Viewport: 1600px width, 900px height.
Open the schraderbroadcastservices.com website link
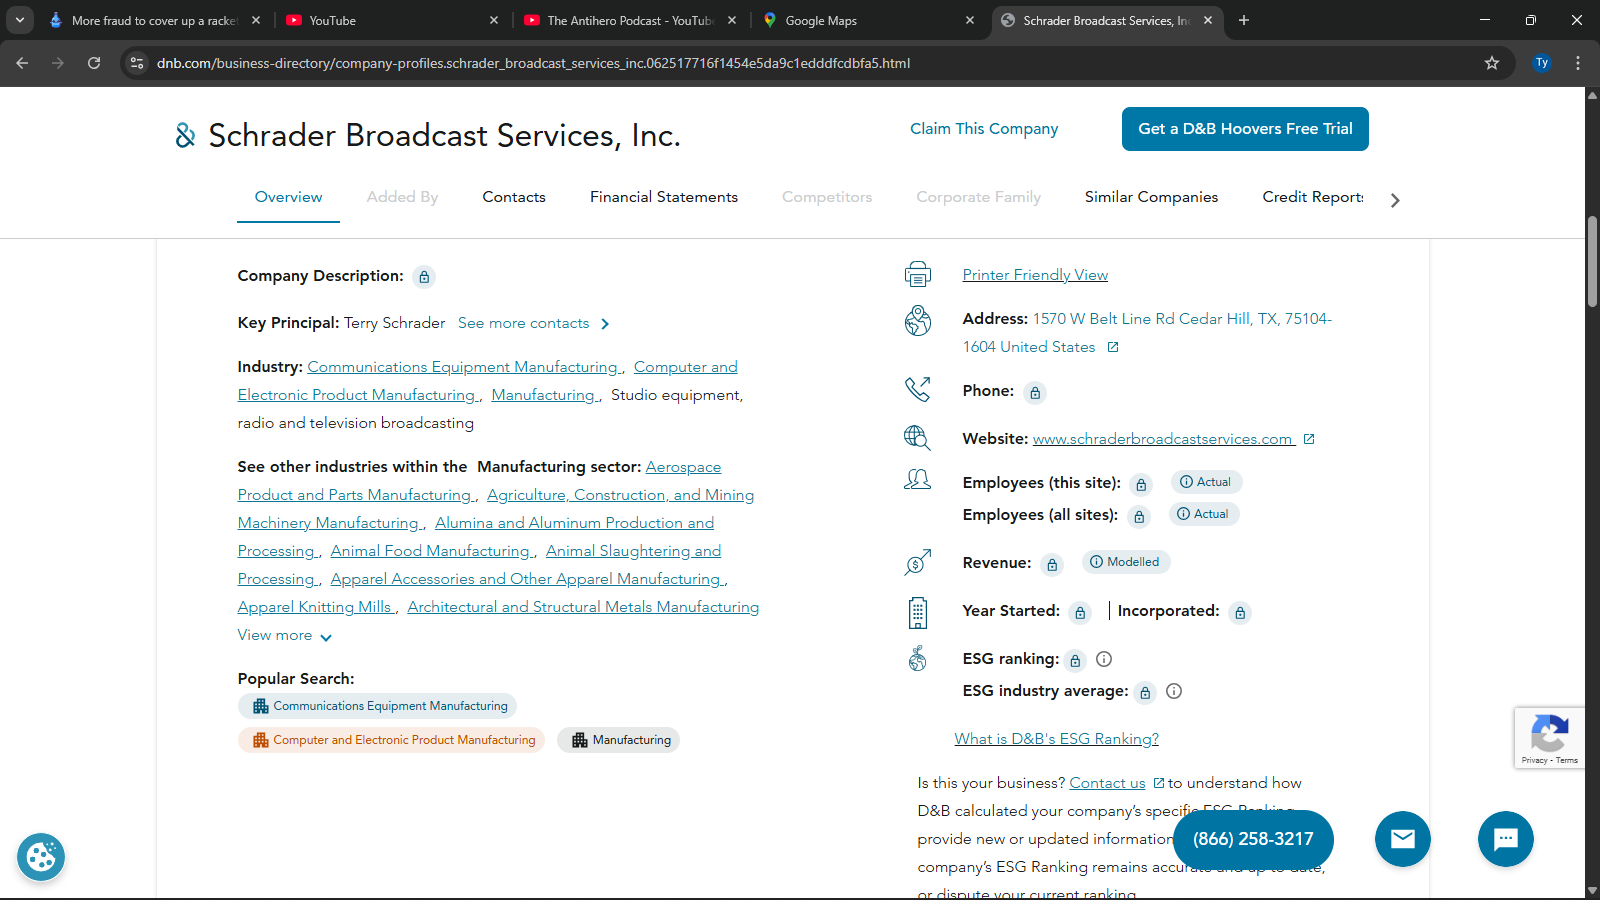tap(1163, 439)
